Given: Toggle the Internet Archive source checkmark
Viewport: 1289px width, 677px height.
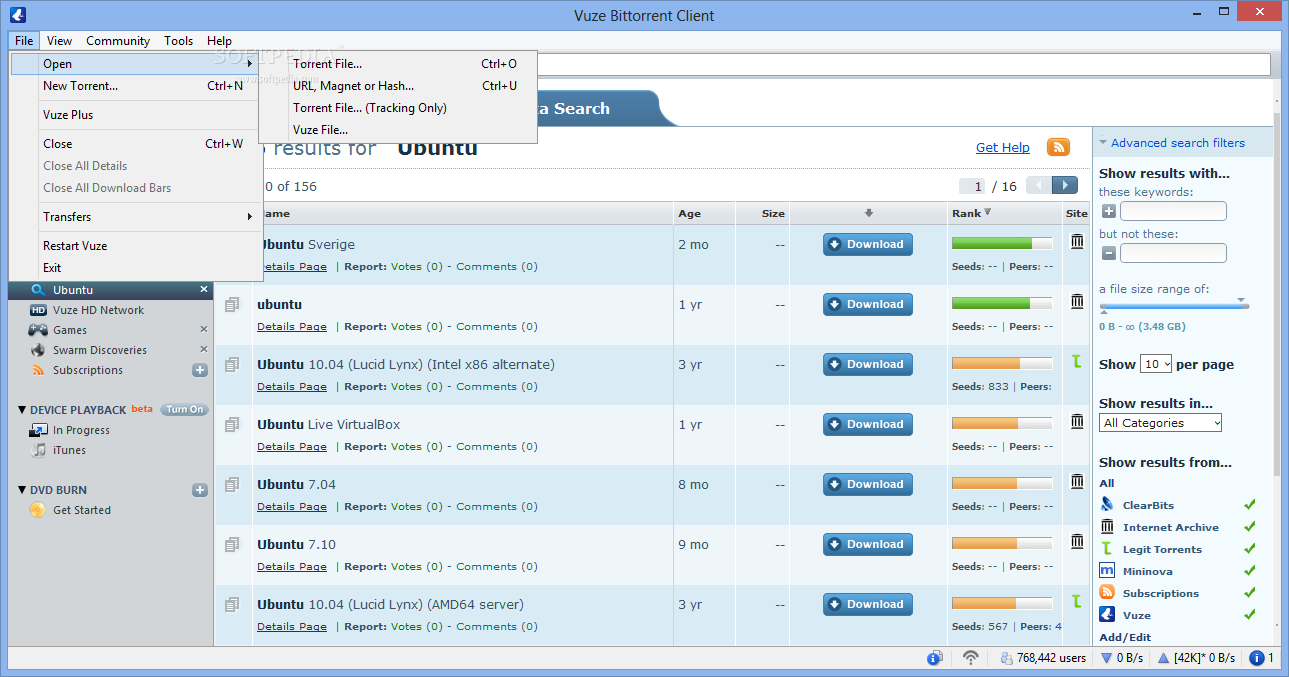Looking at the screenshot, I should (x=1250, y=527).
